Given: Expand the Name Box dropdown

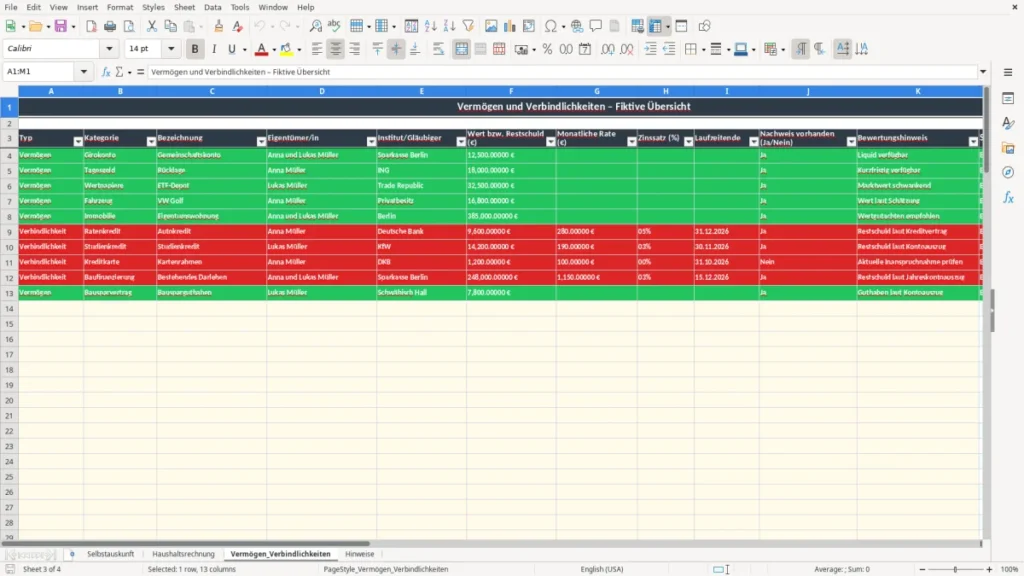Looking at the screenshot, I should point(84,72).
